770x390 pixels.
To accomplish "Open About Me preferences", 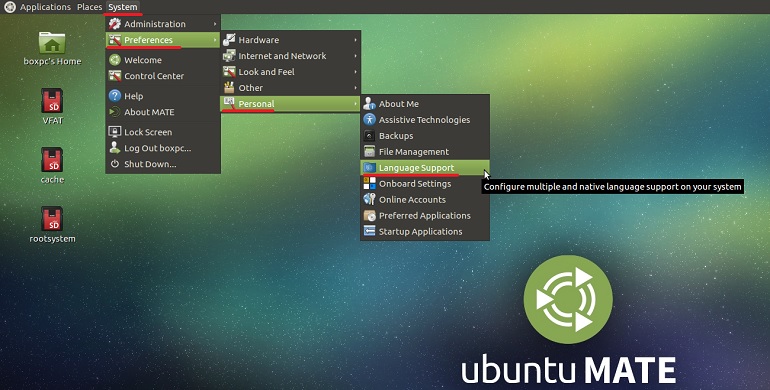I will point(425,104).
